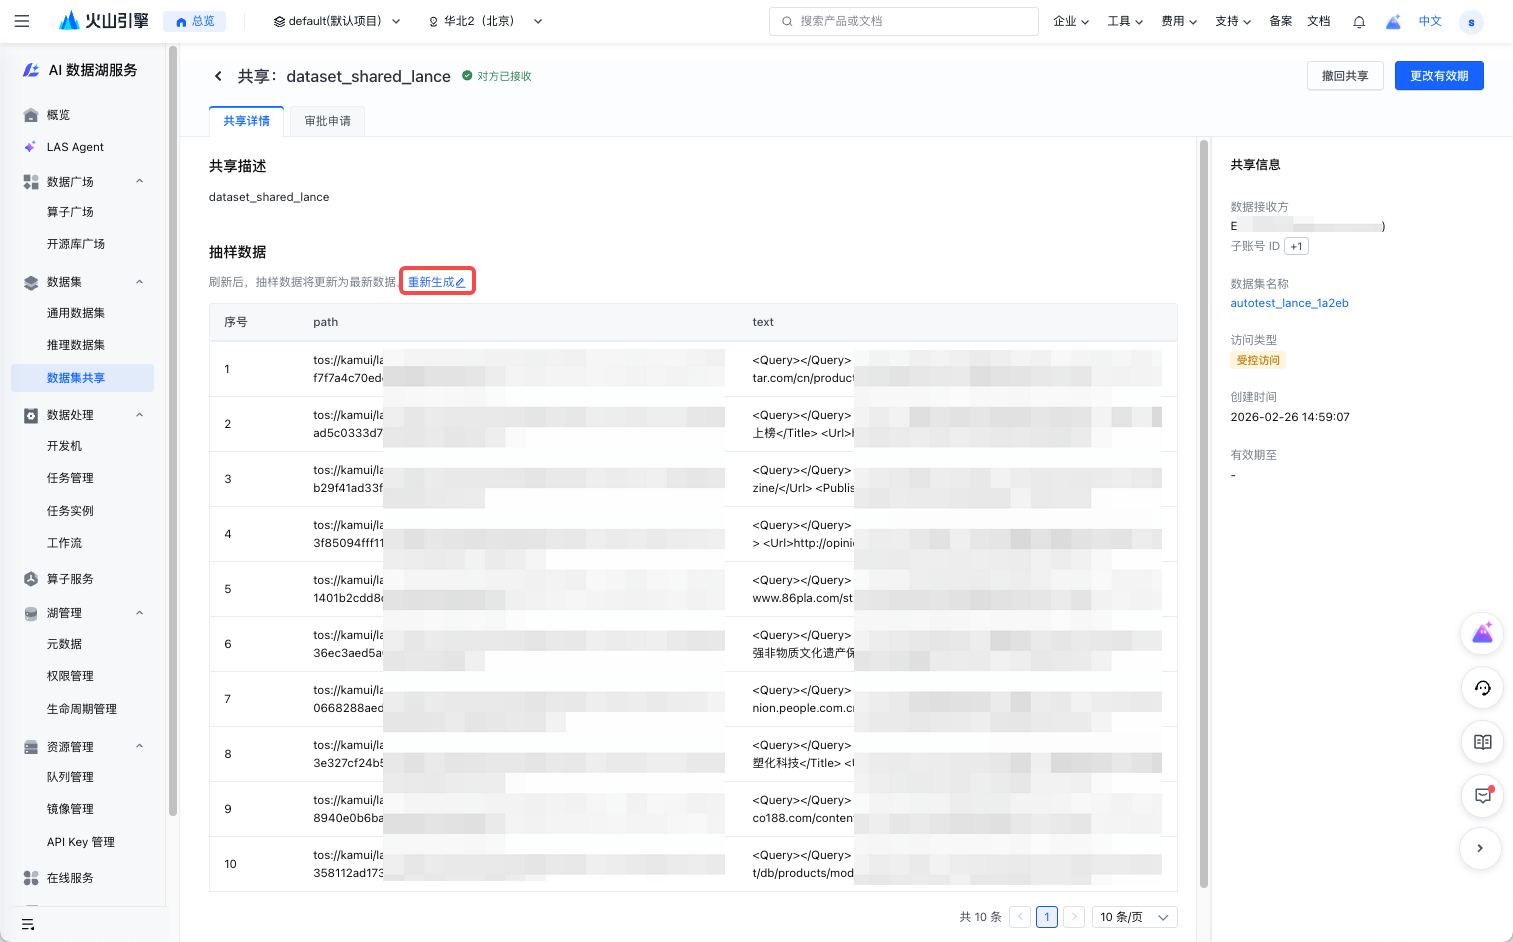Open the floating AI assistant icon
This screenshot has width=1513, height=942.
[x=1482, y=633]
